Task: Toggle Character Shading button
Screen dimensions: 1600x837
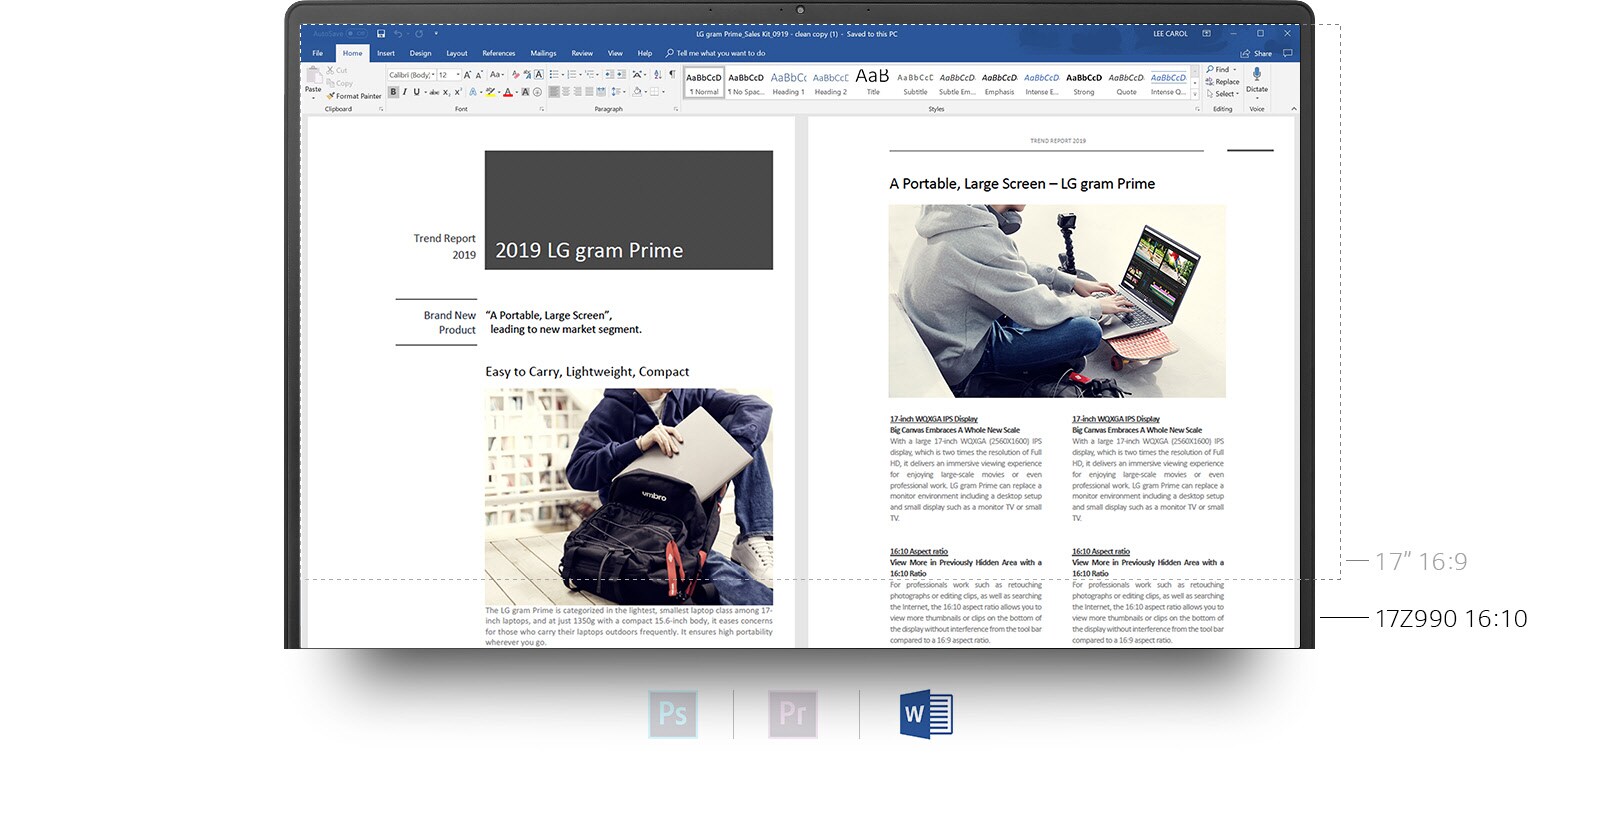Action: [525, 92]
